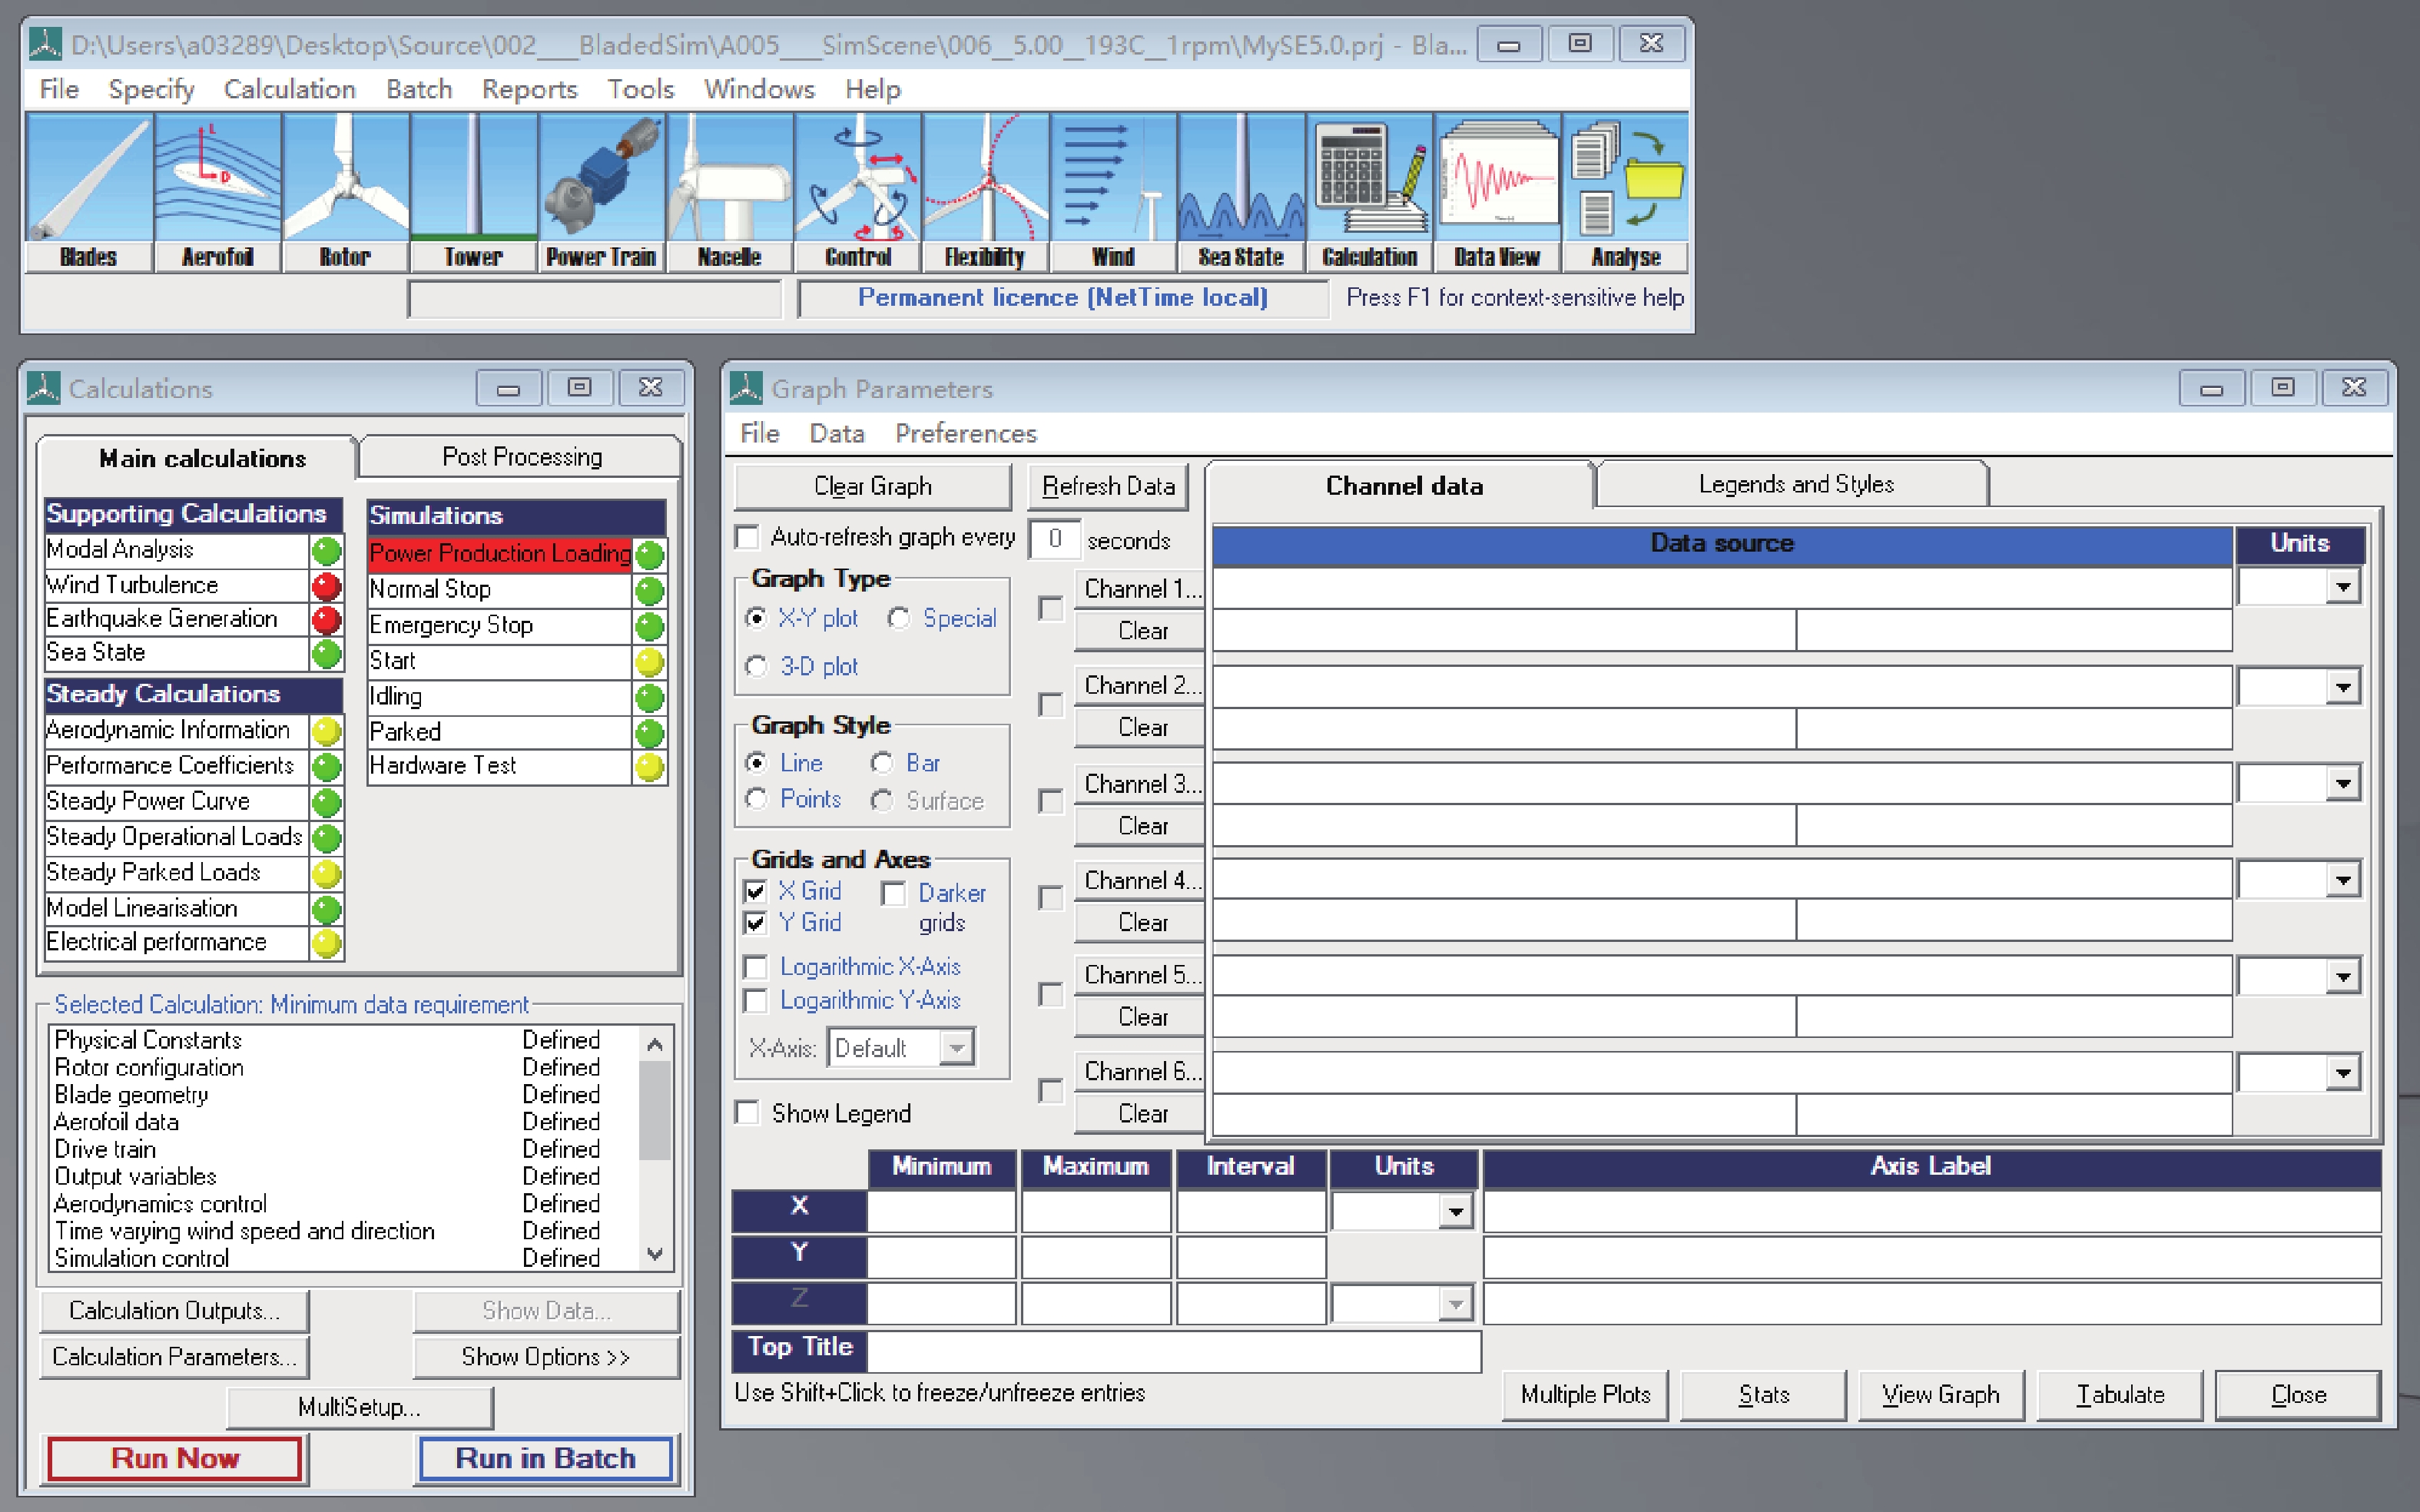The width and height of the screenshot is (2420, 1512).
Task: Select the Special graph type option
Action: coord(899,619)
